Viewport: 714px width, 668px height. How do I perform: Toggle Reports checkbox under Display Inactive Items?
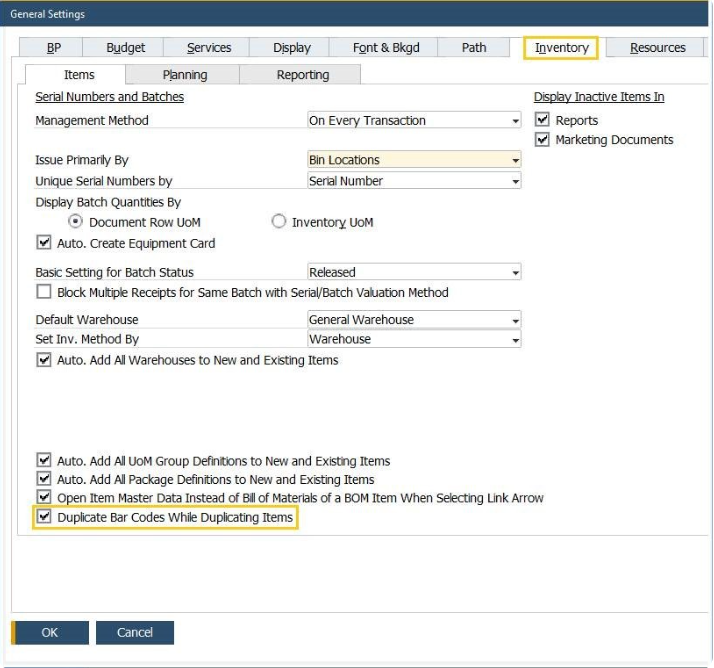pos(543,120)
